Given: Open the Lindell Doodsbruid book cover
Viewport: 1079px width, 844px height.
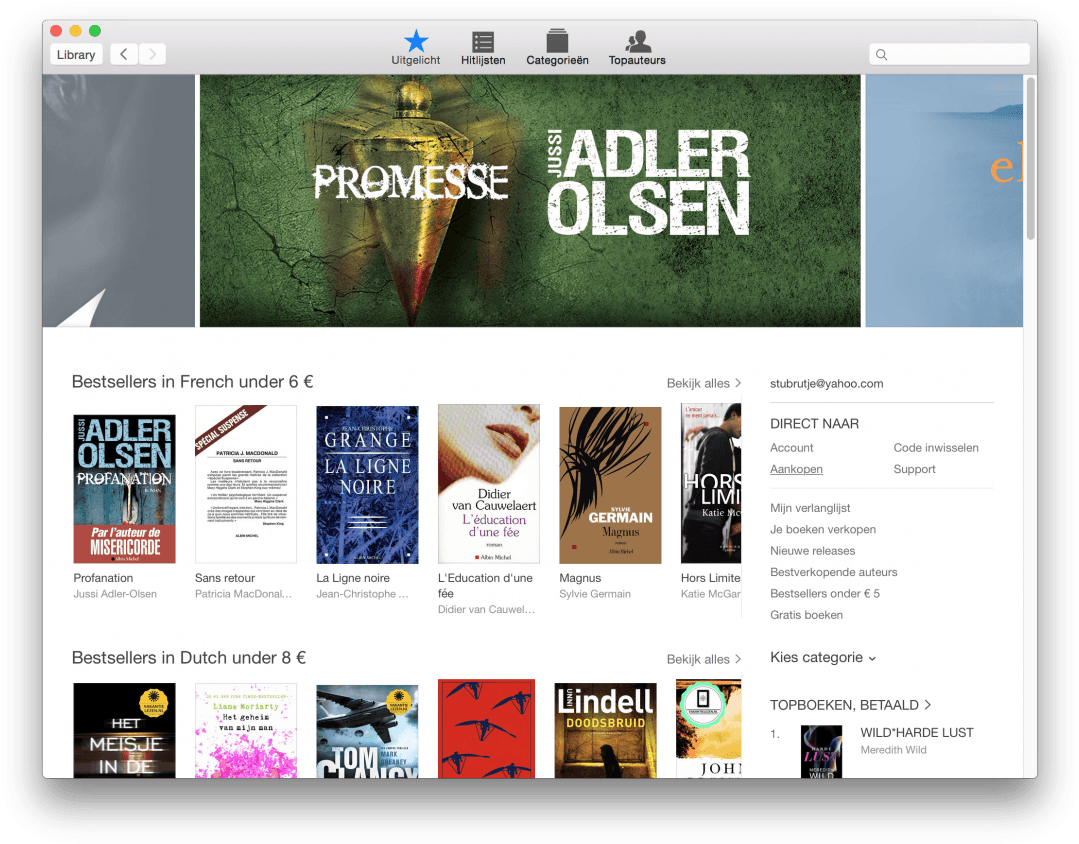Looking at the screenshot, I should point(606,730).
